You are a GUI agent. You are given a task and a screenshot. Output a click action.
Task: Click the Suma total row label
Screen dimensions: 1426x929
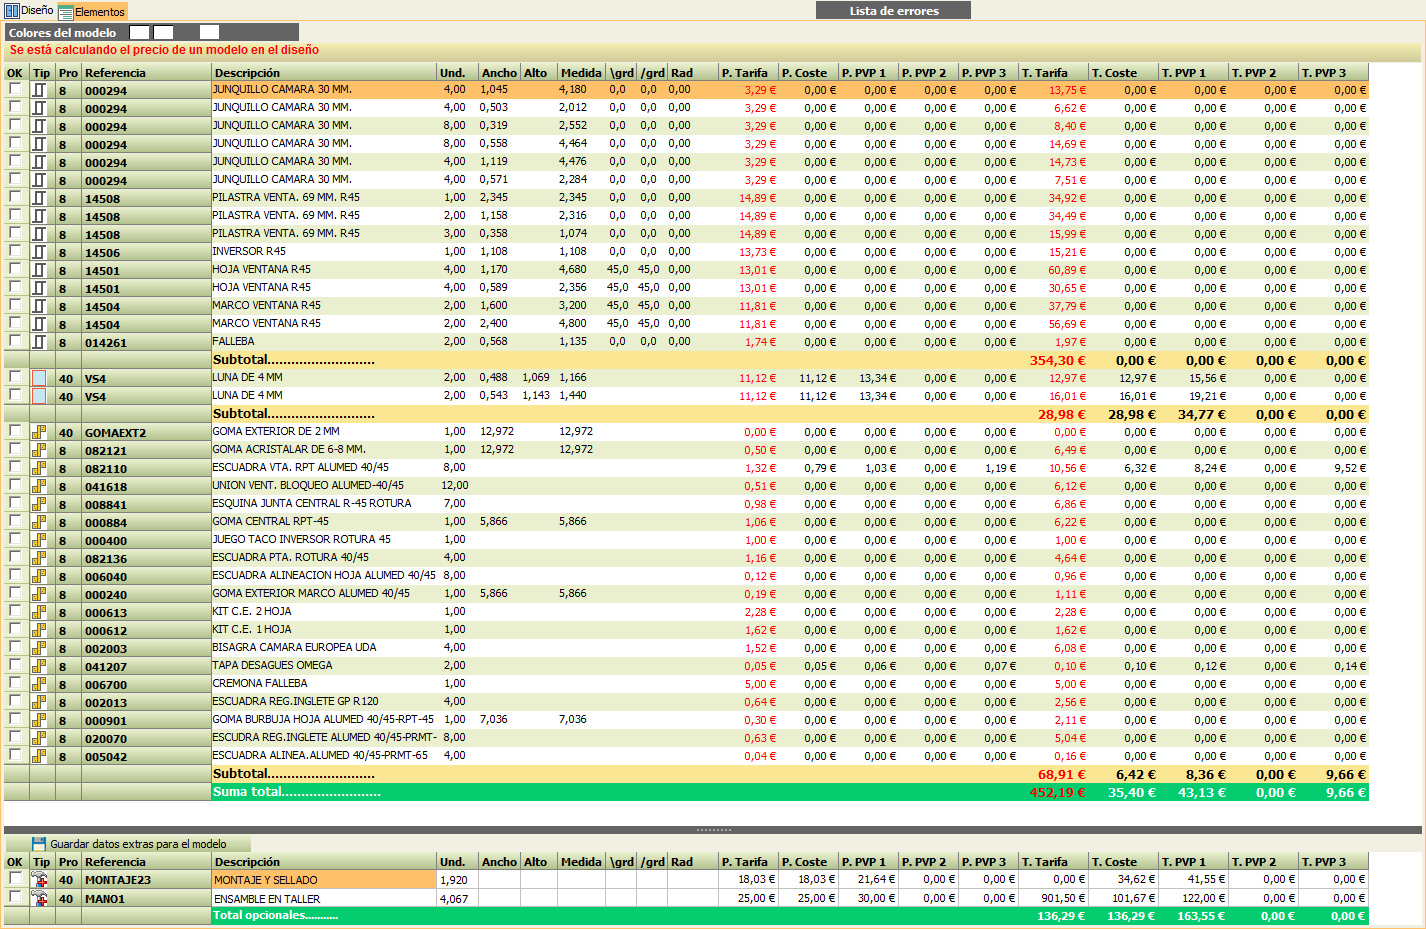pyautogui.click(x=296, y=792)
